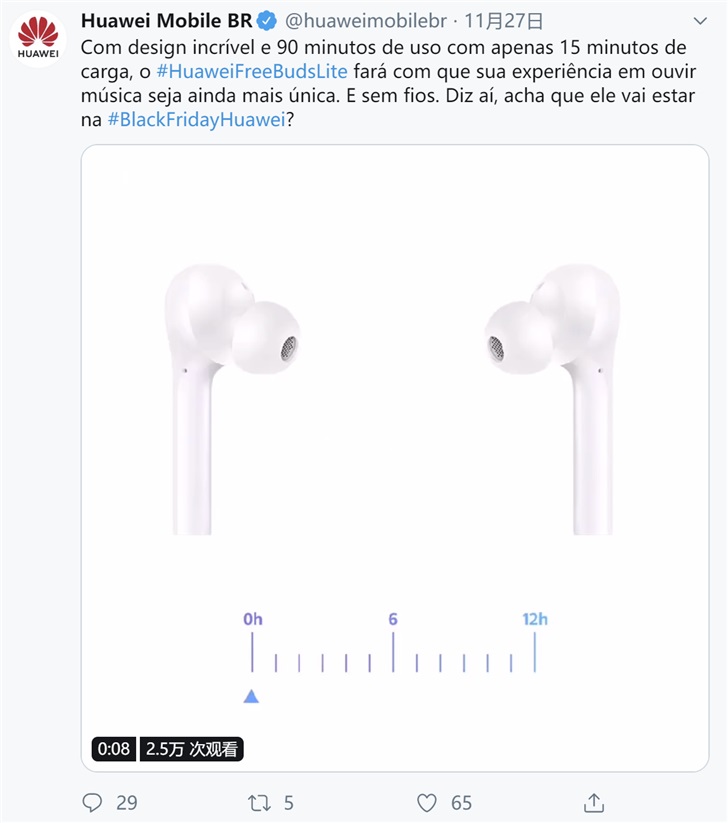The height and width of the screenshot is (823, 728).
Task: Click the 6 hour mark on scale
Action: (x=393, y=619)
